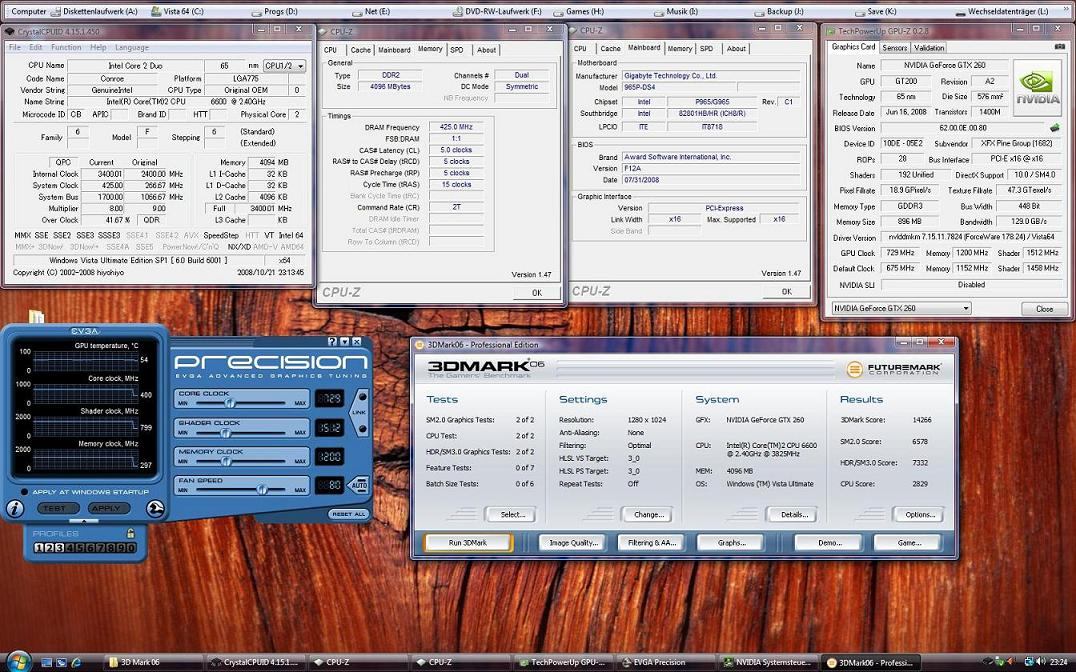Screen dimensions: 1076x672
Task: Click the Show Desktop quick launch icon
Action: click(47, 662)
